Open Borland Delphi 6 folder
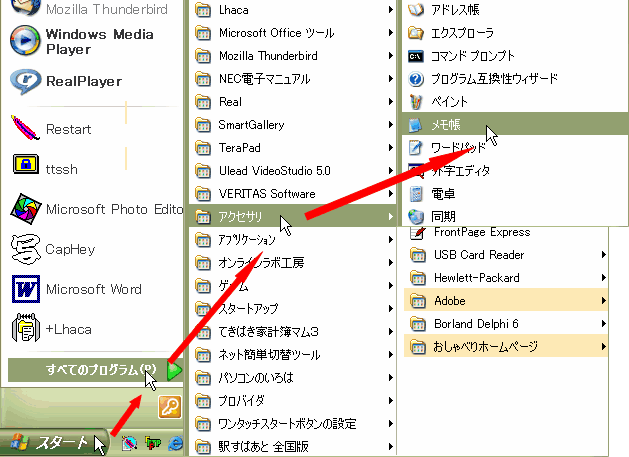The height and width of the screenshot is (457, 629). 506,323
